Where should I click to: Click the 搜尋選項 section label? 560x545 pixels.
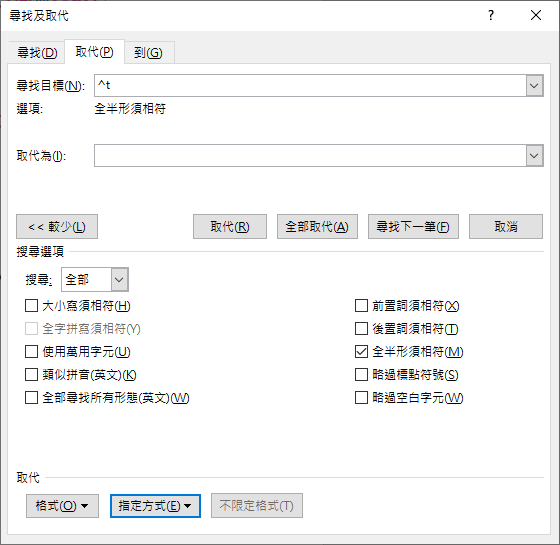pos(40,251)
